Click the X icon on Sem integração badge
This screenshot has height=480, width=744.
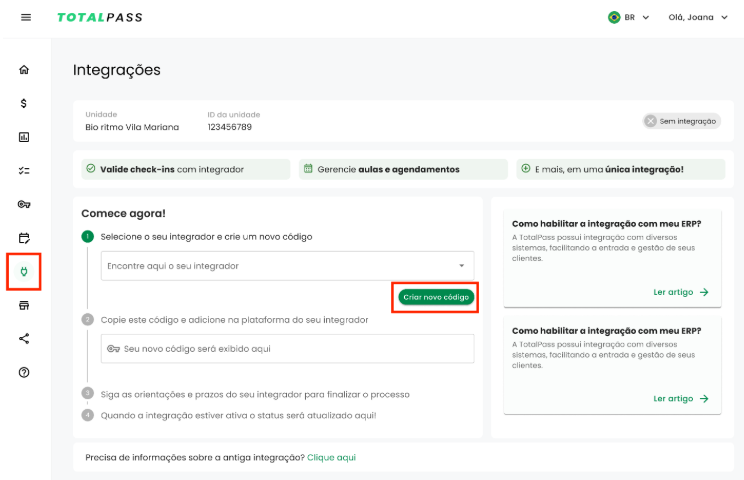coord(651,121)
